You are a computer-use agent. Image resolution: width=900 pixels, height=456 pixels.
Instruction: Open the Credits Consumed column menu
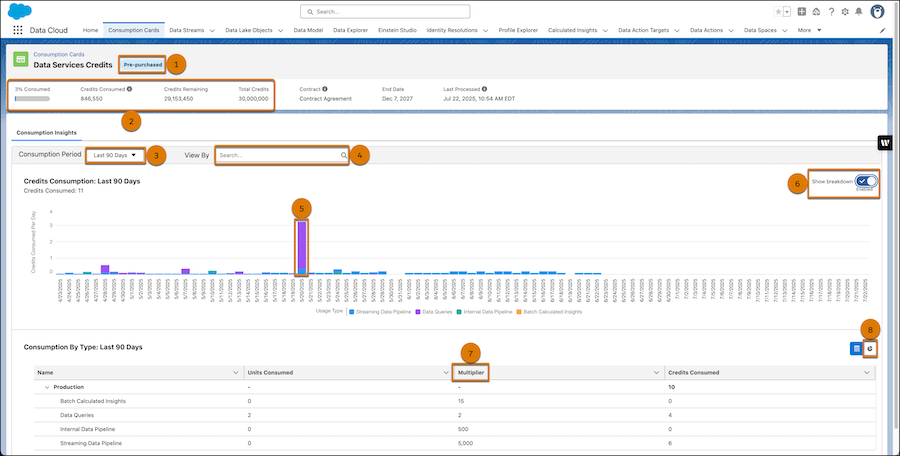tap(867, 373)
